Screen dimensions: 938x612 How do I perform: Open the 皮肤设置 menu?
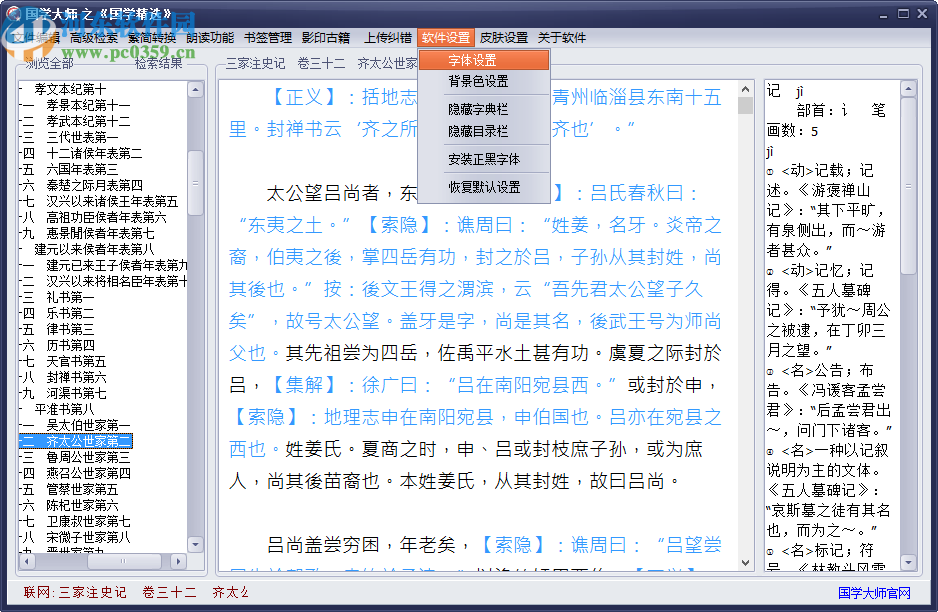click(x=504, y=38)
